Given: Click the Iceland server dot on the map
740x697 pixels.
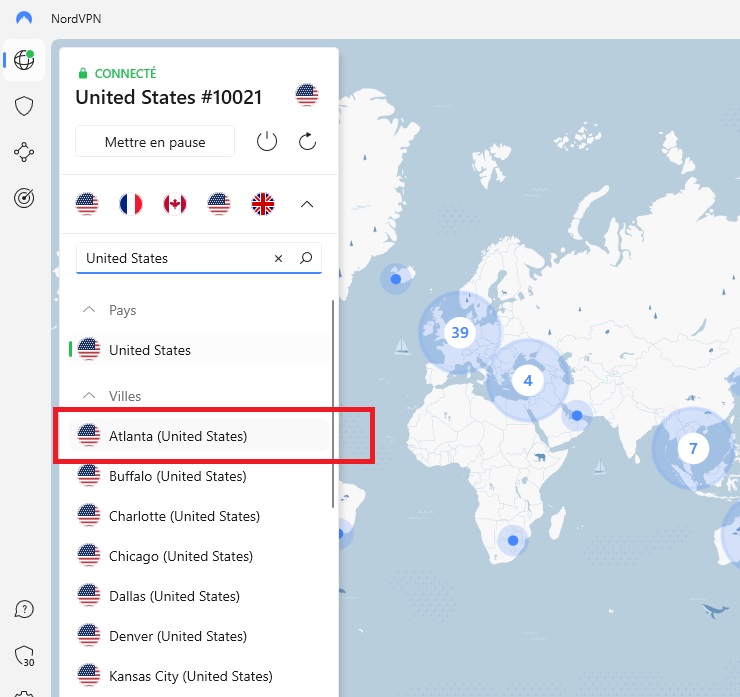Looking at the screenshot, I should tap(396, 279).
